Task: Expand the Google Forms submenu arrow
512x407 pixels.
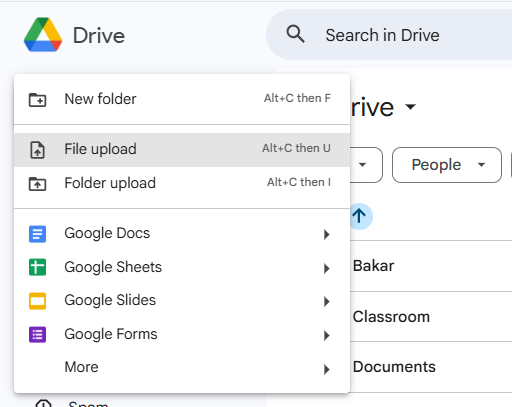Action: tap(327, 335)
